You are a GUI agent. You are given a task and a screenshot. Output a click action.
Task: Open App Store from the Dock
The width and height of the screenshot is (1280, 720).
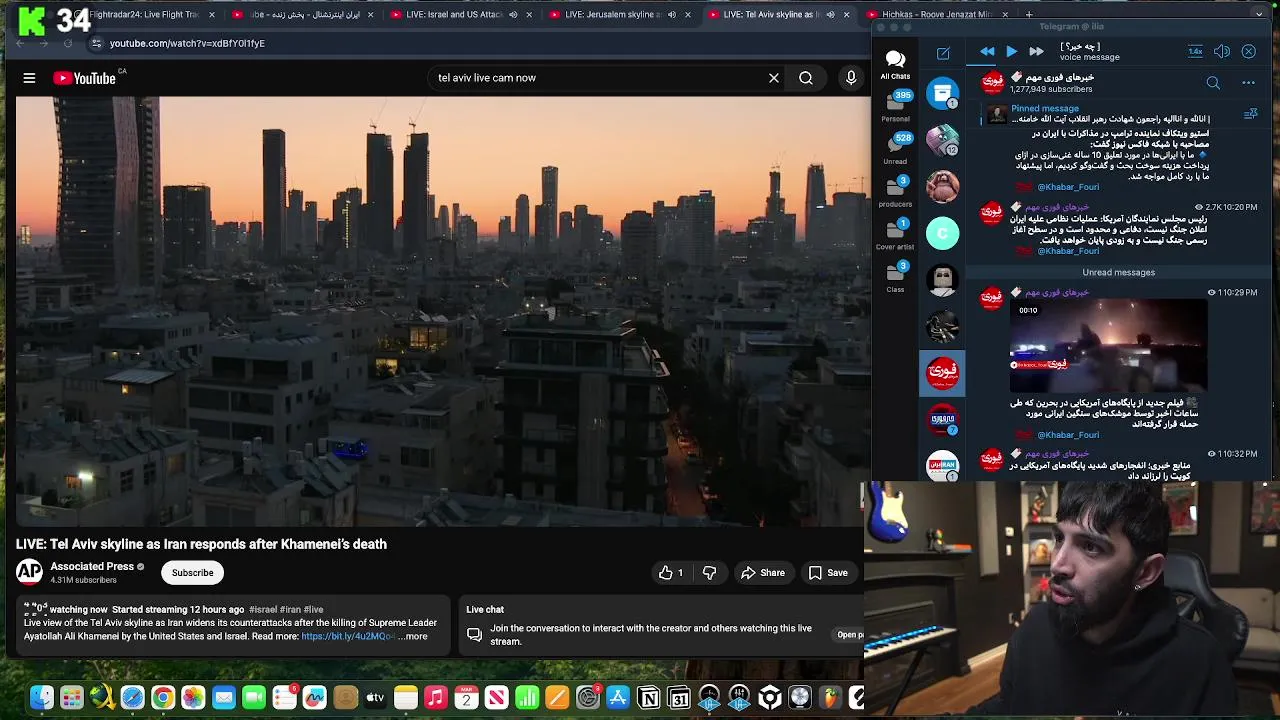618,698
